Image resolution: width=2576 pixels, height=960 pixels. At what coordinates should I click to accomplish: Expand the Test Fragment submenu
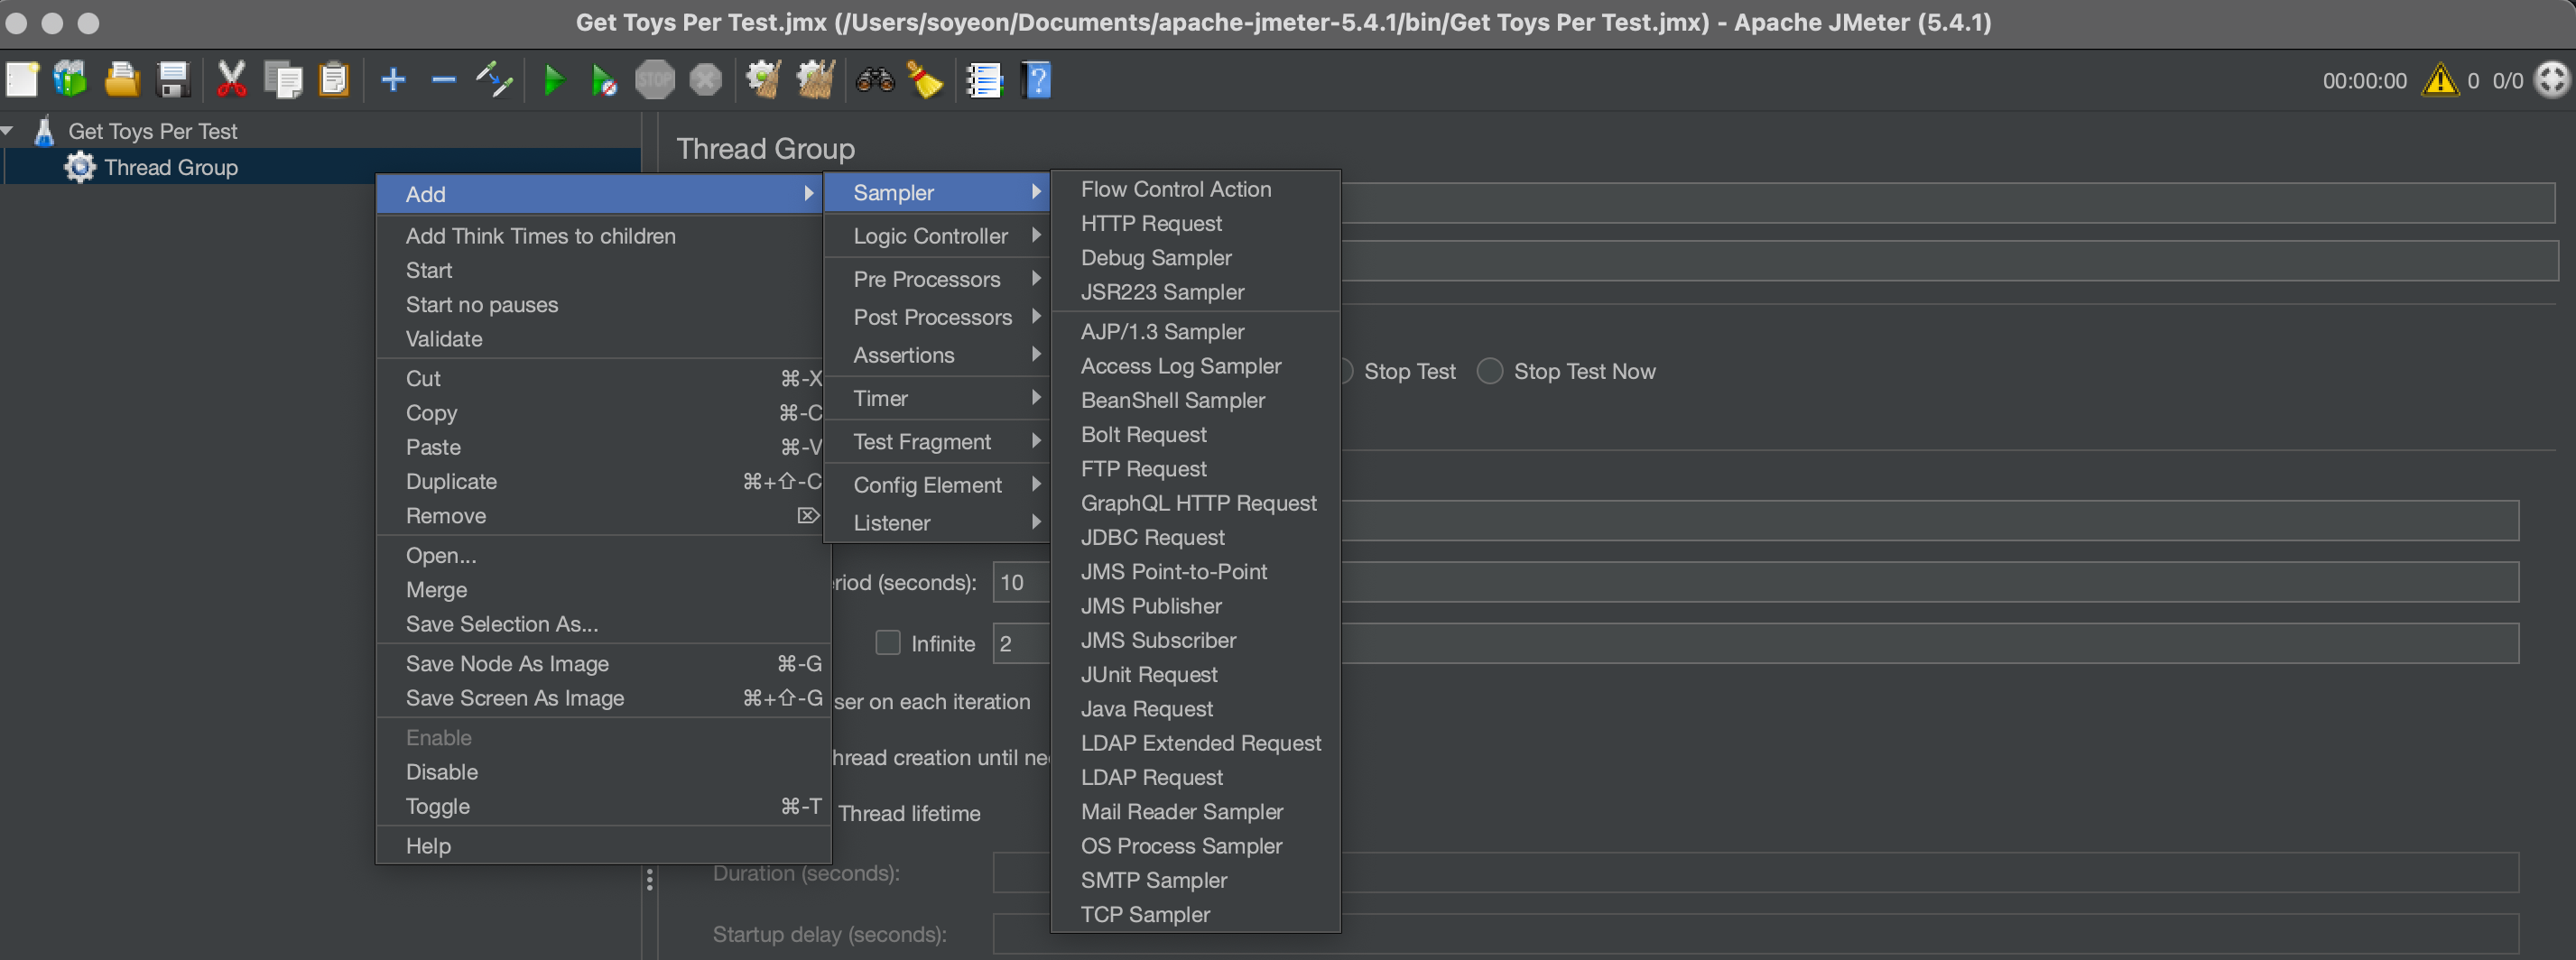[937, 441]
